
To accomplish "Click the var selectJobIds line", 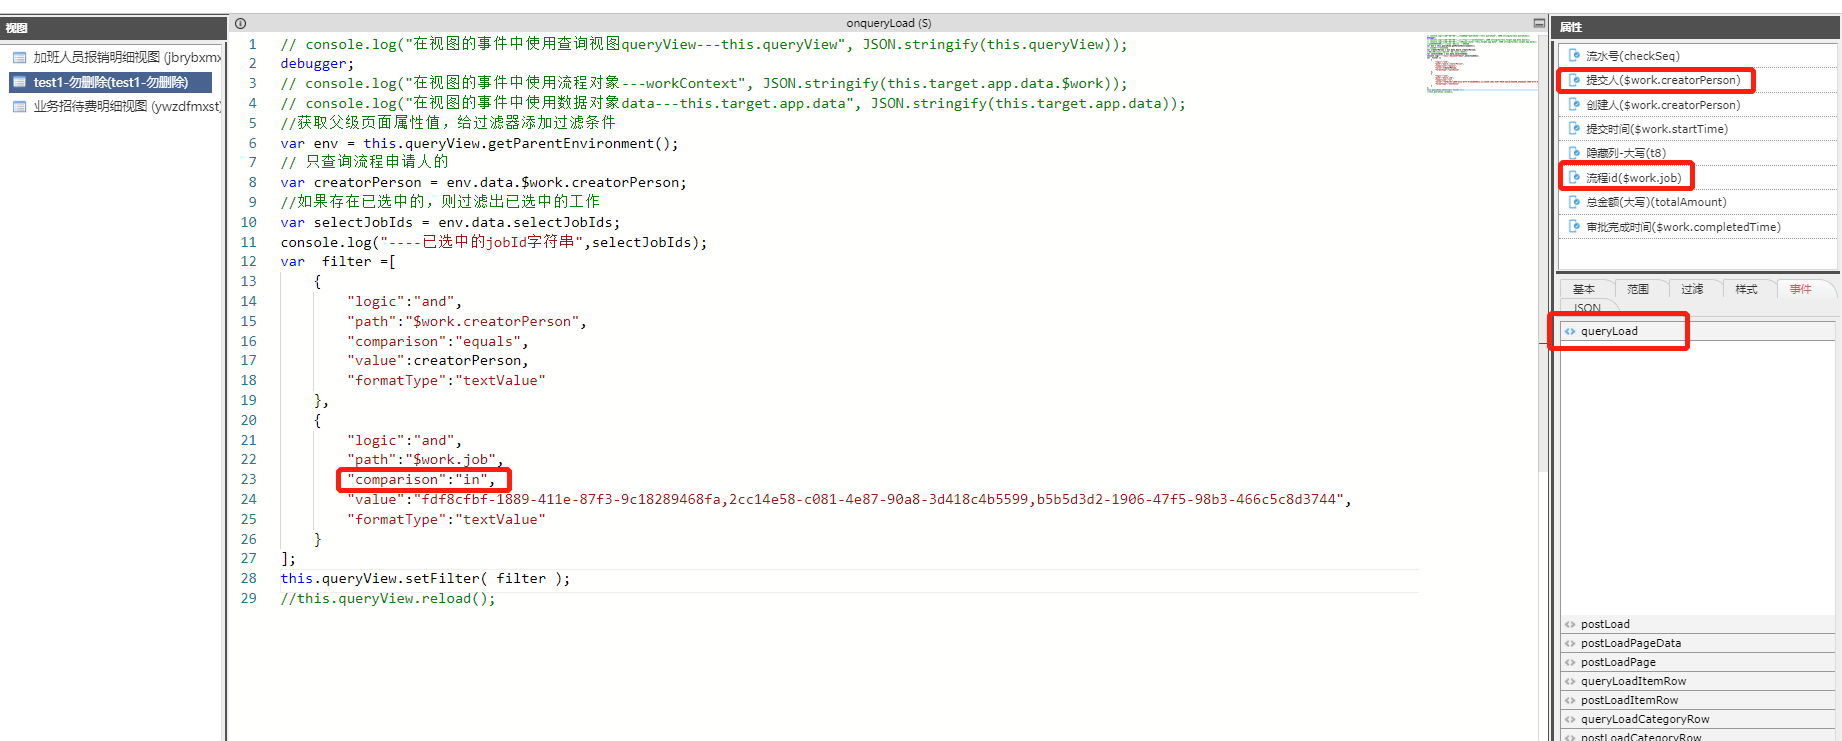I will pos(450,223).
